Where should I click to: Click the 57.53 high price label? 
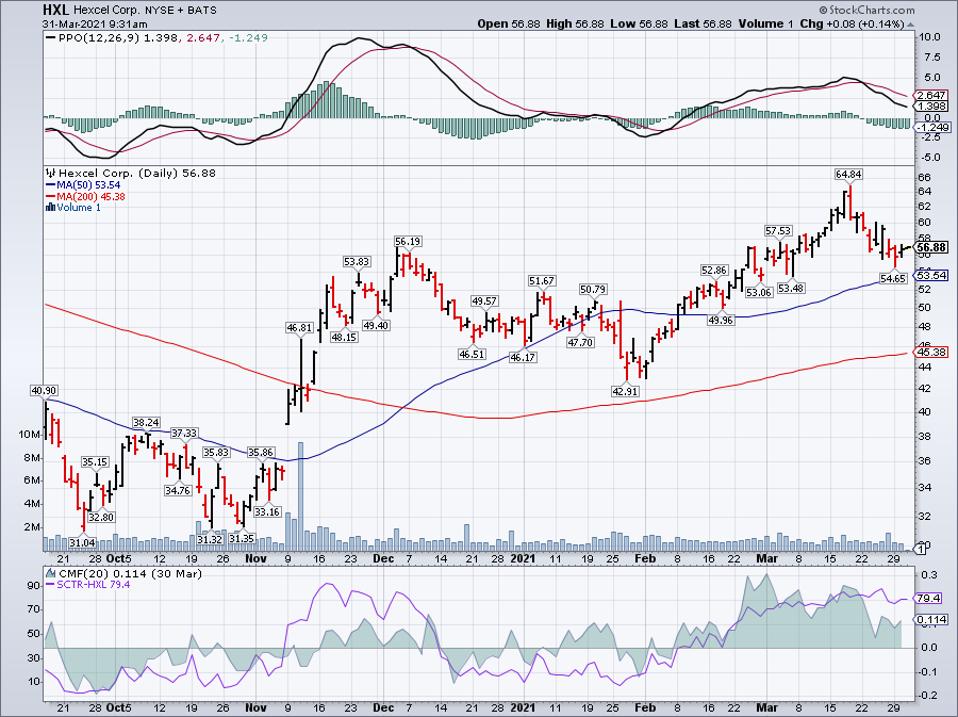[x=778, y=231]
